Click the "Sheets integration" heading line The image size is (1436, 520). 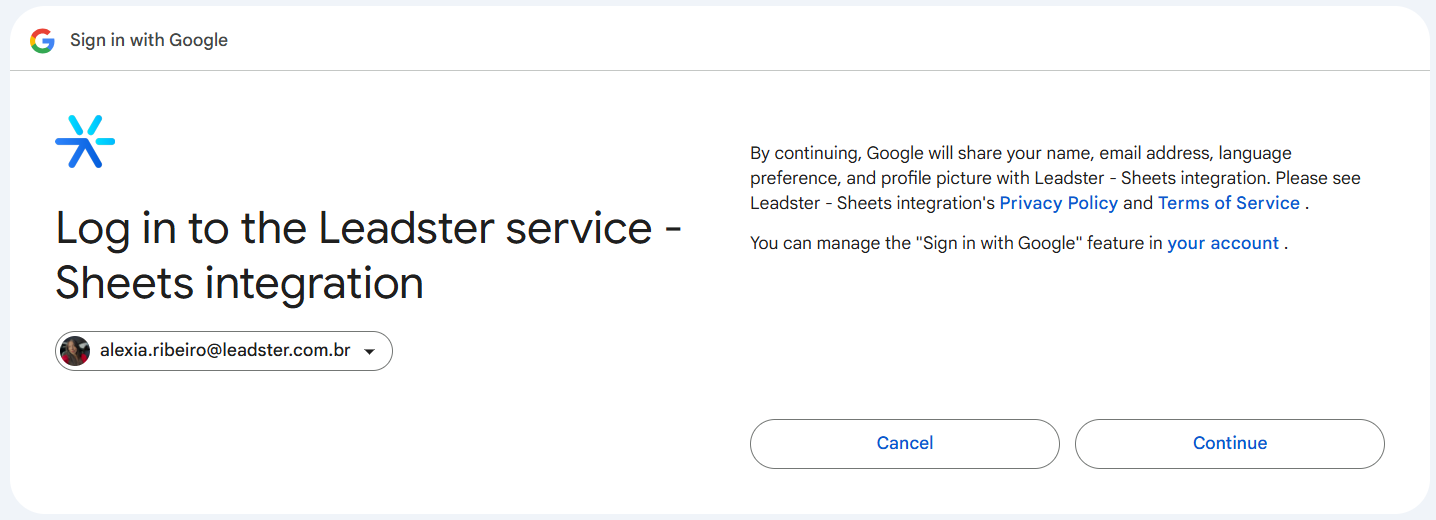239,284
